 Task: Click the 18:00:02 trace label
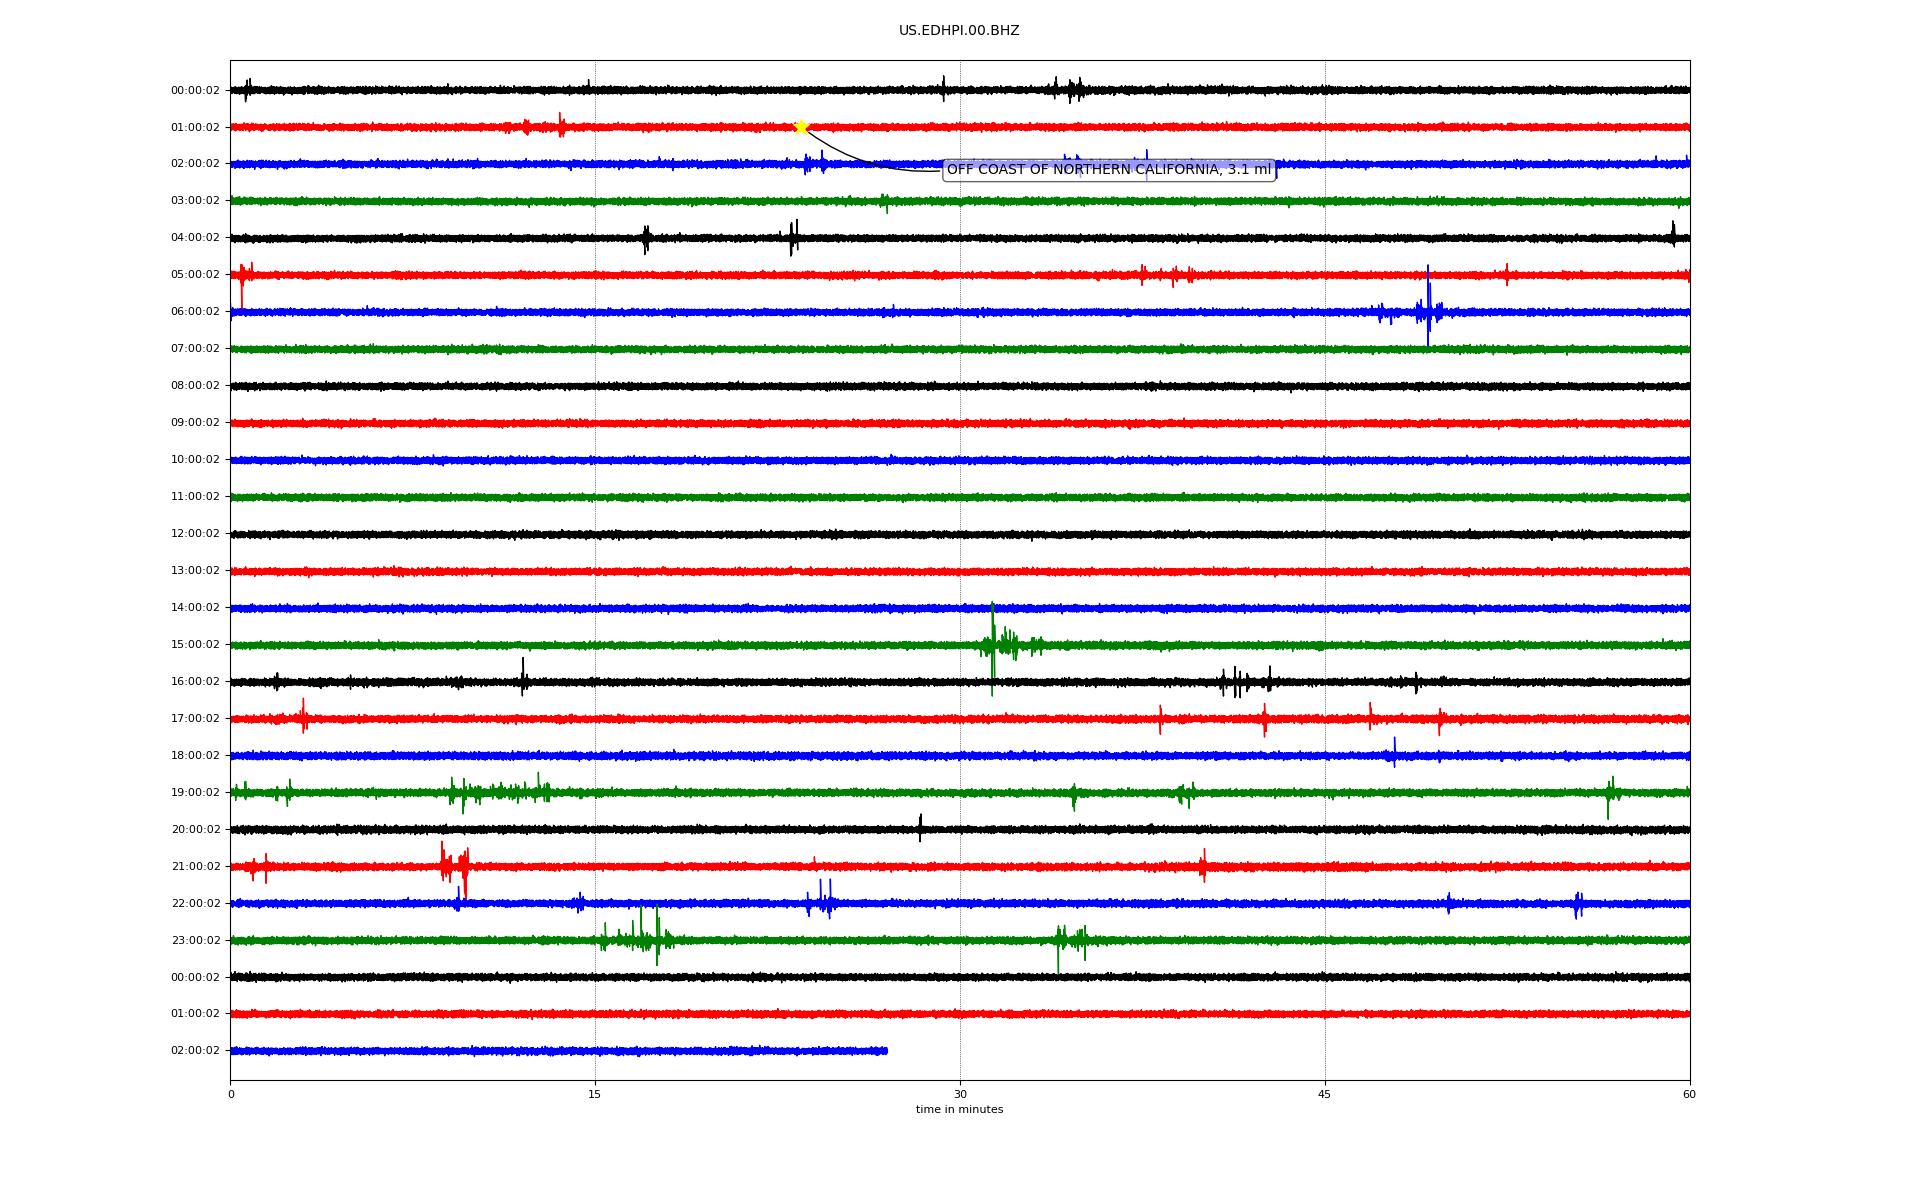coord(195,756)
